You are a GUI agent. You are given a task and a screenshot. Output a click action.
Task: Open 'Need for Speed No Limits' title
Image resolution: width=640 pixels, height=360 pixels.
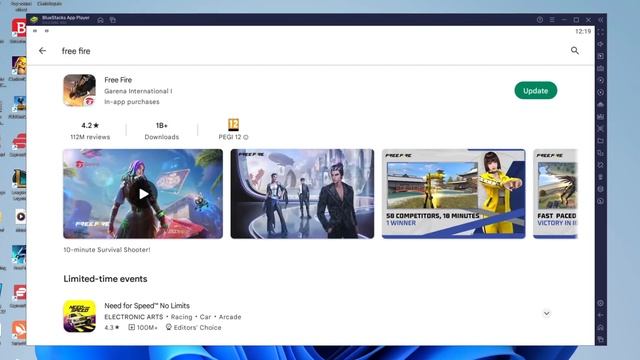147,306
